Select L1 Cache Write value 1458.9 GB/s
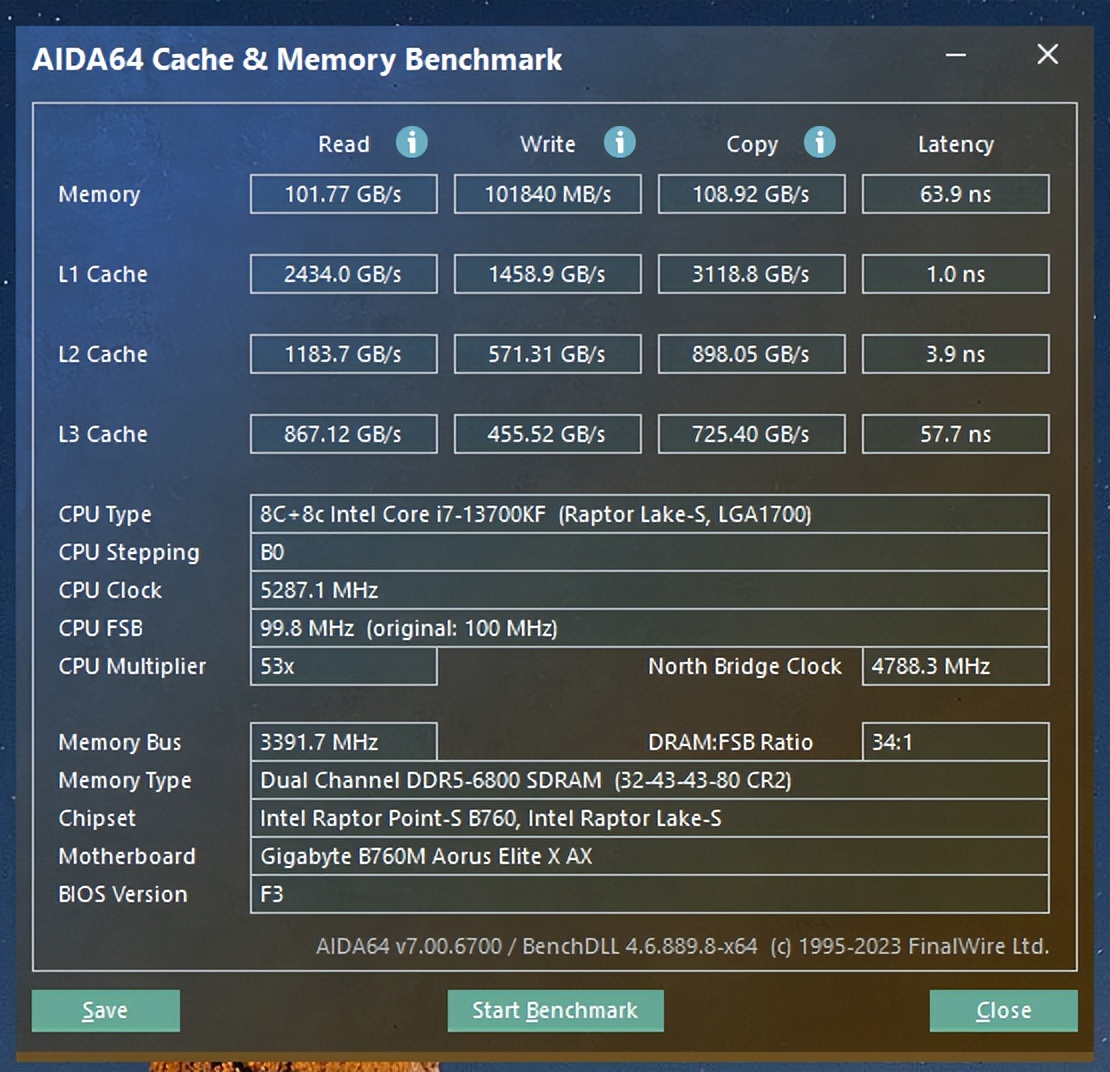The height and width of the screenshot is (1072, 1110). (x=548, y=274)
